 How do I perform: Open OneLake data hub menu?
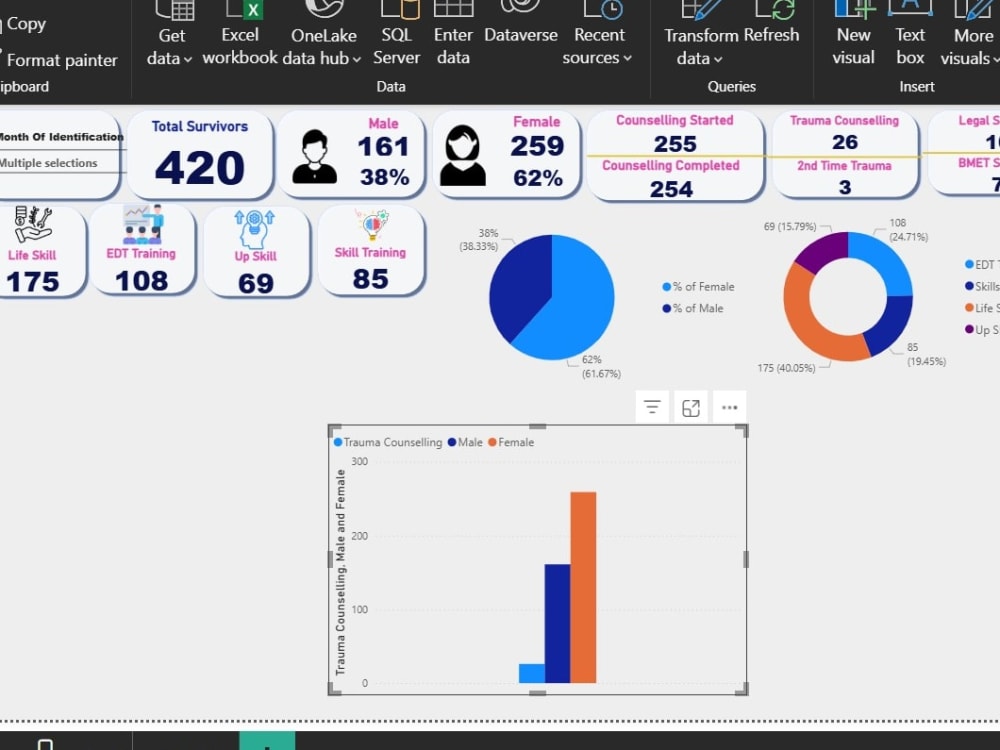tap(322, 34)
